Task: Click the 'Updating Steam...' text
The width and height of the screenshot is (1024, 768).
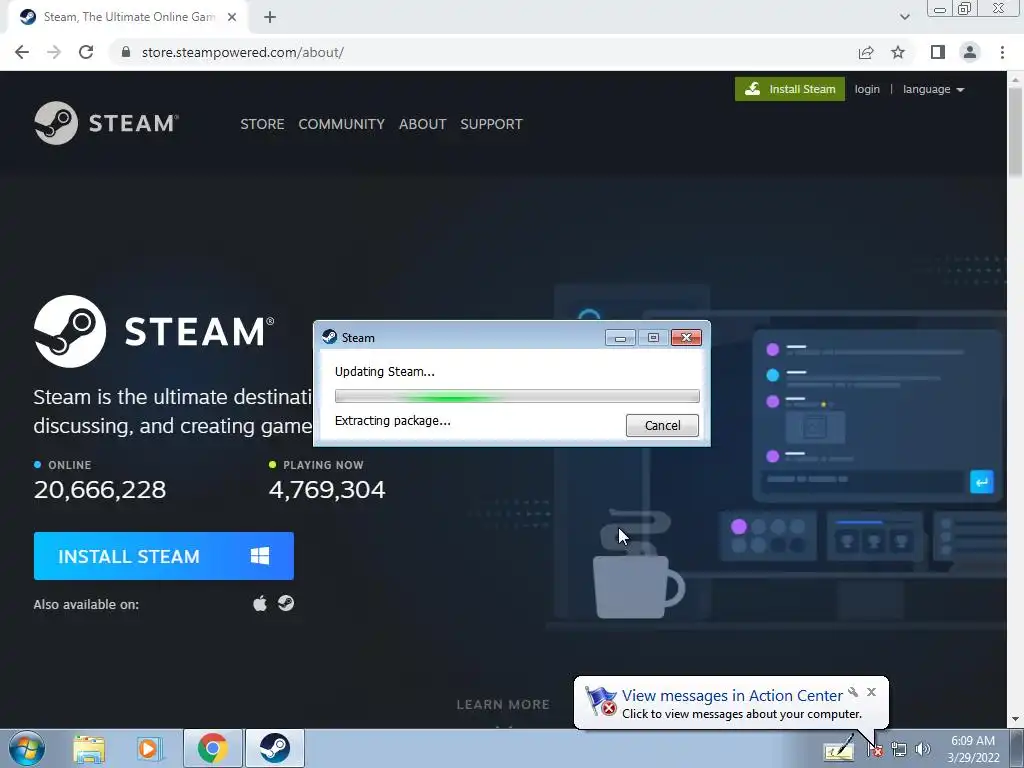Action: [385, 372]
